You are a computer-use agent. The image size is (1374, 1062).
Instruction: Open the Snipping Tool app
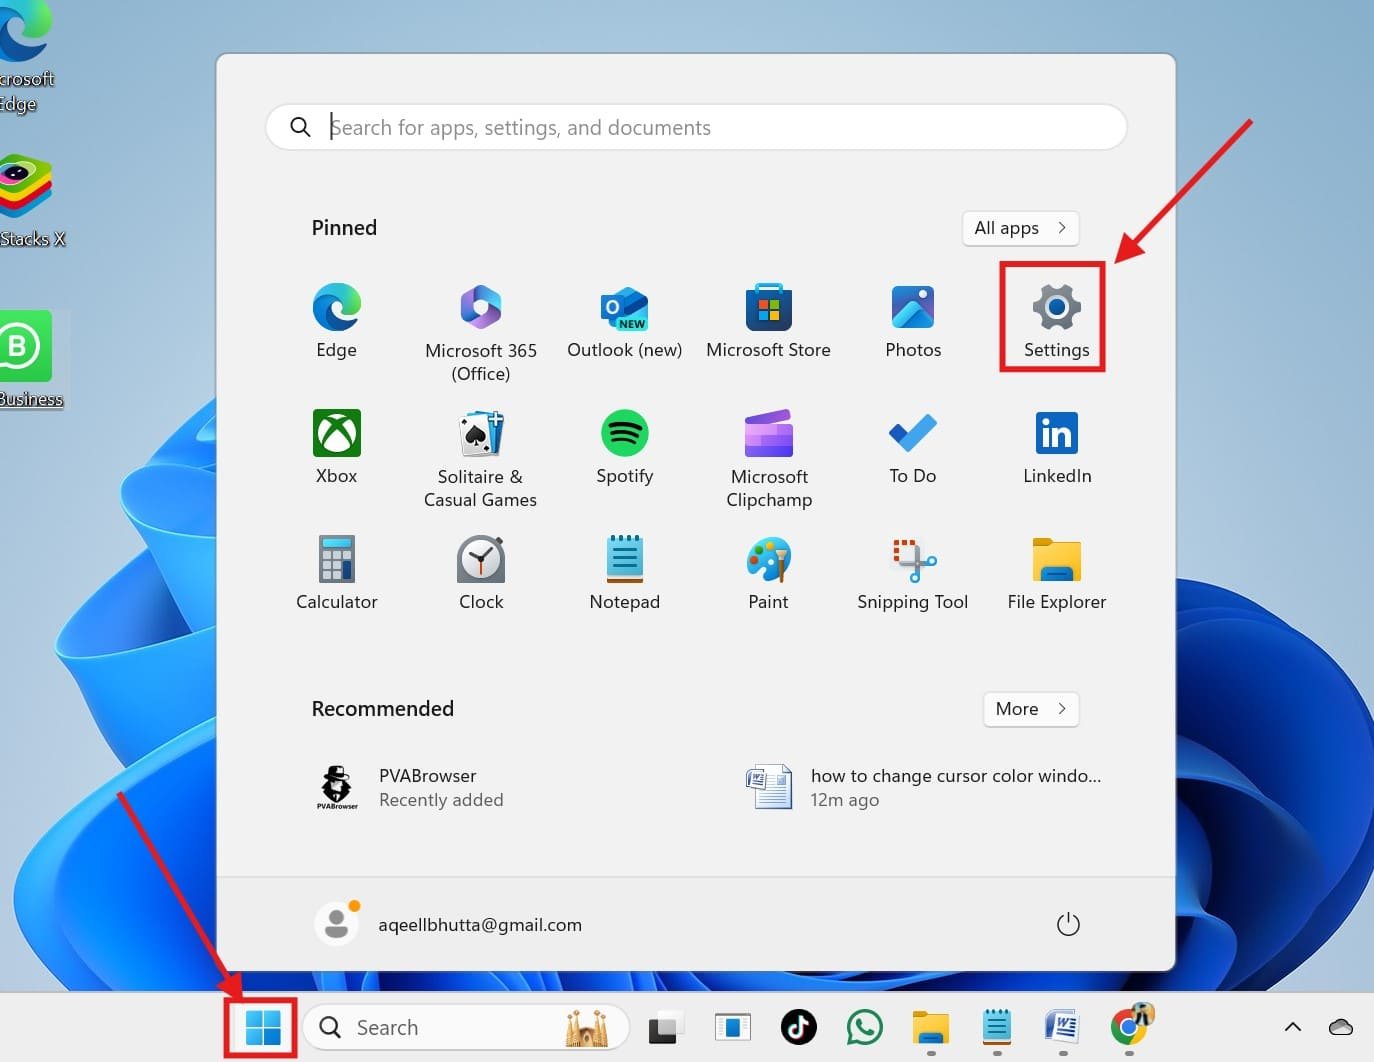912,572
